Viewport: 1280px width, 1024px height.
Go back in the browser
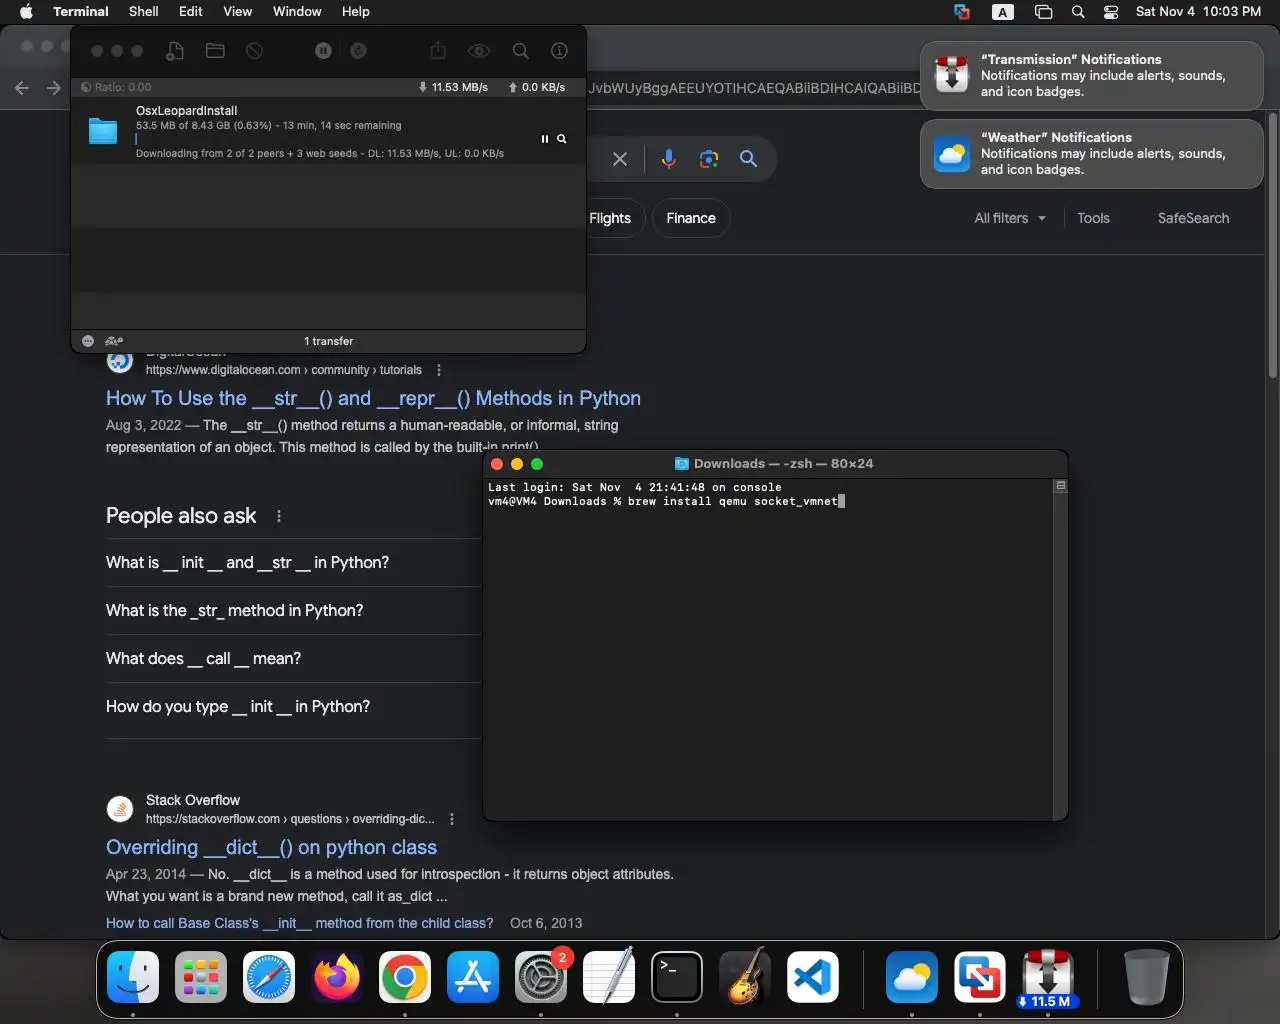(x=22, y=88)
